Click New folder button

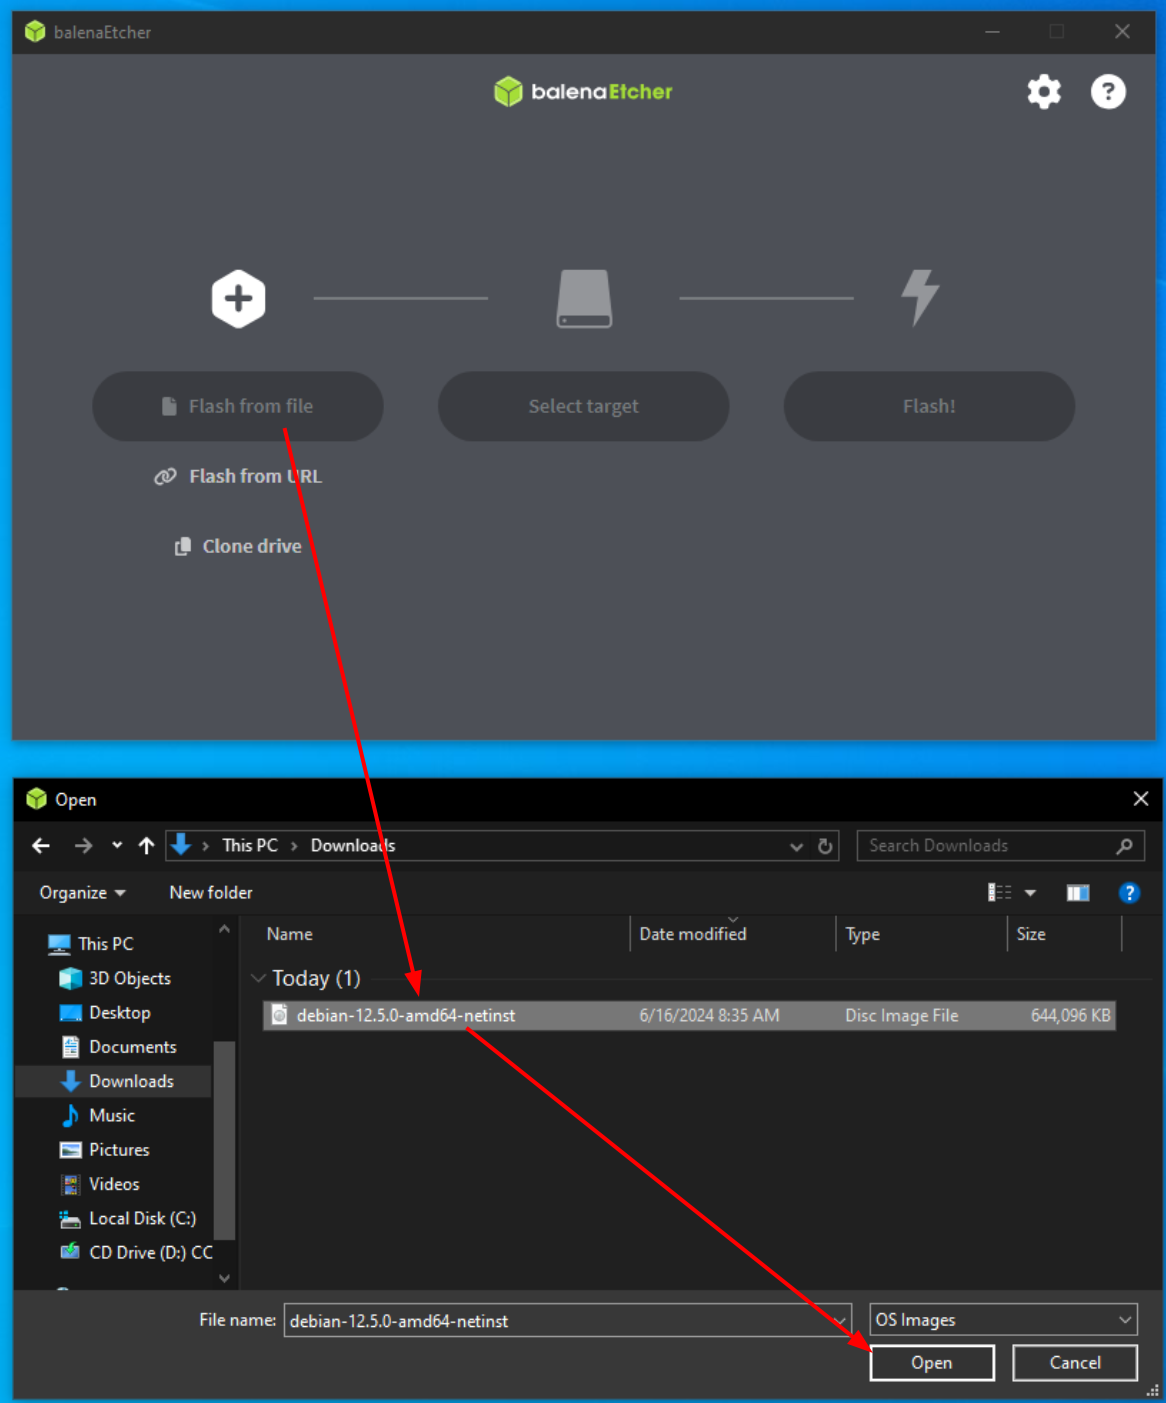click(211, 893)
